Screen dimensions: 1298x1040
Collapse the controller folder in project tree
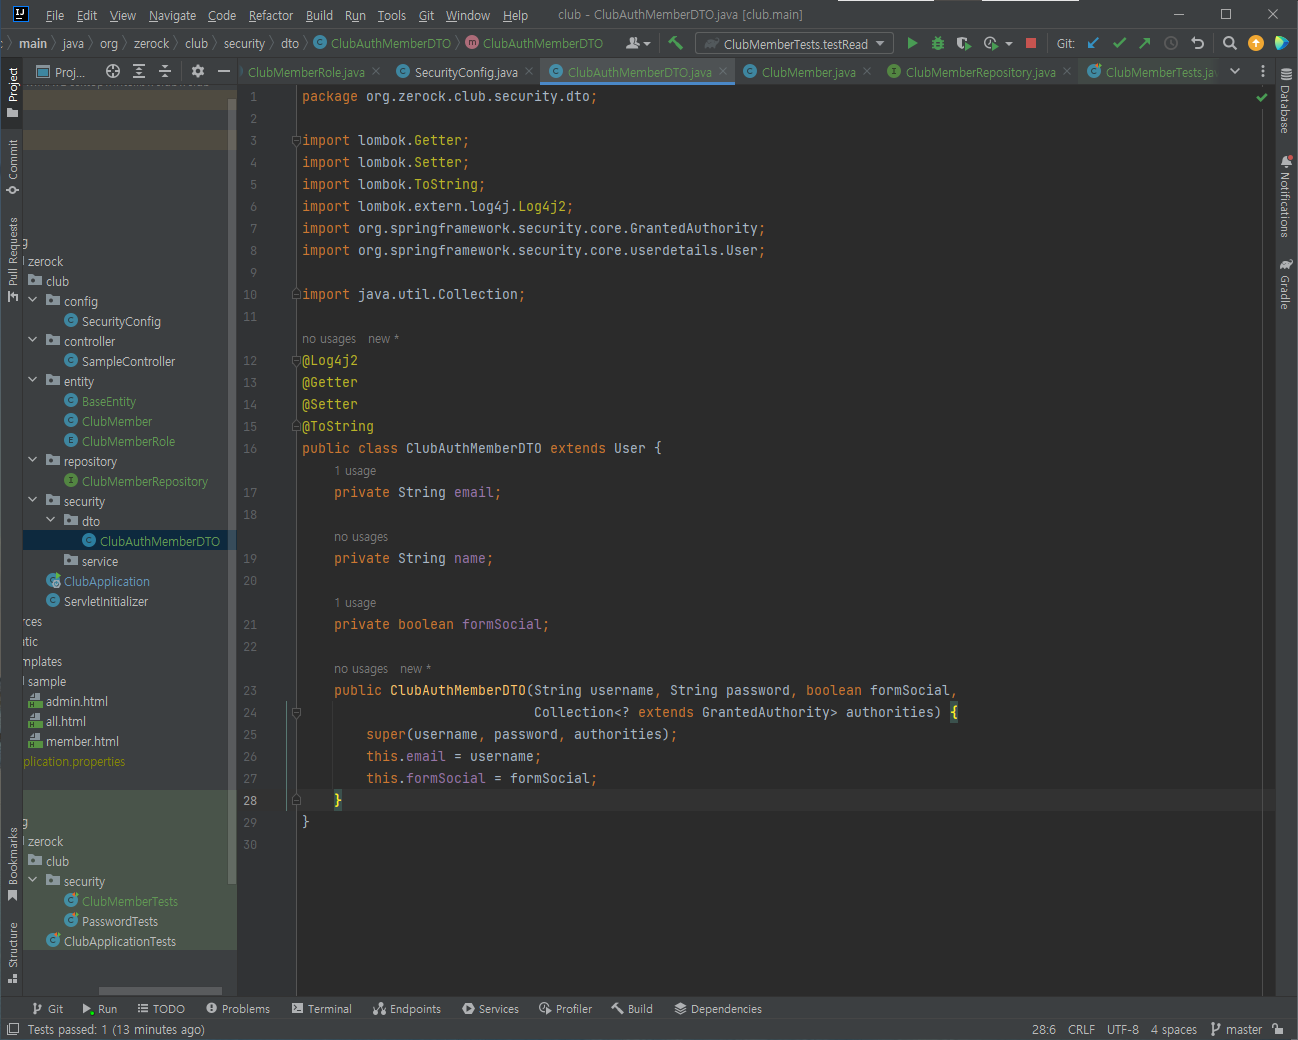[x=33, y=340]
